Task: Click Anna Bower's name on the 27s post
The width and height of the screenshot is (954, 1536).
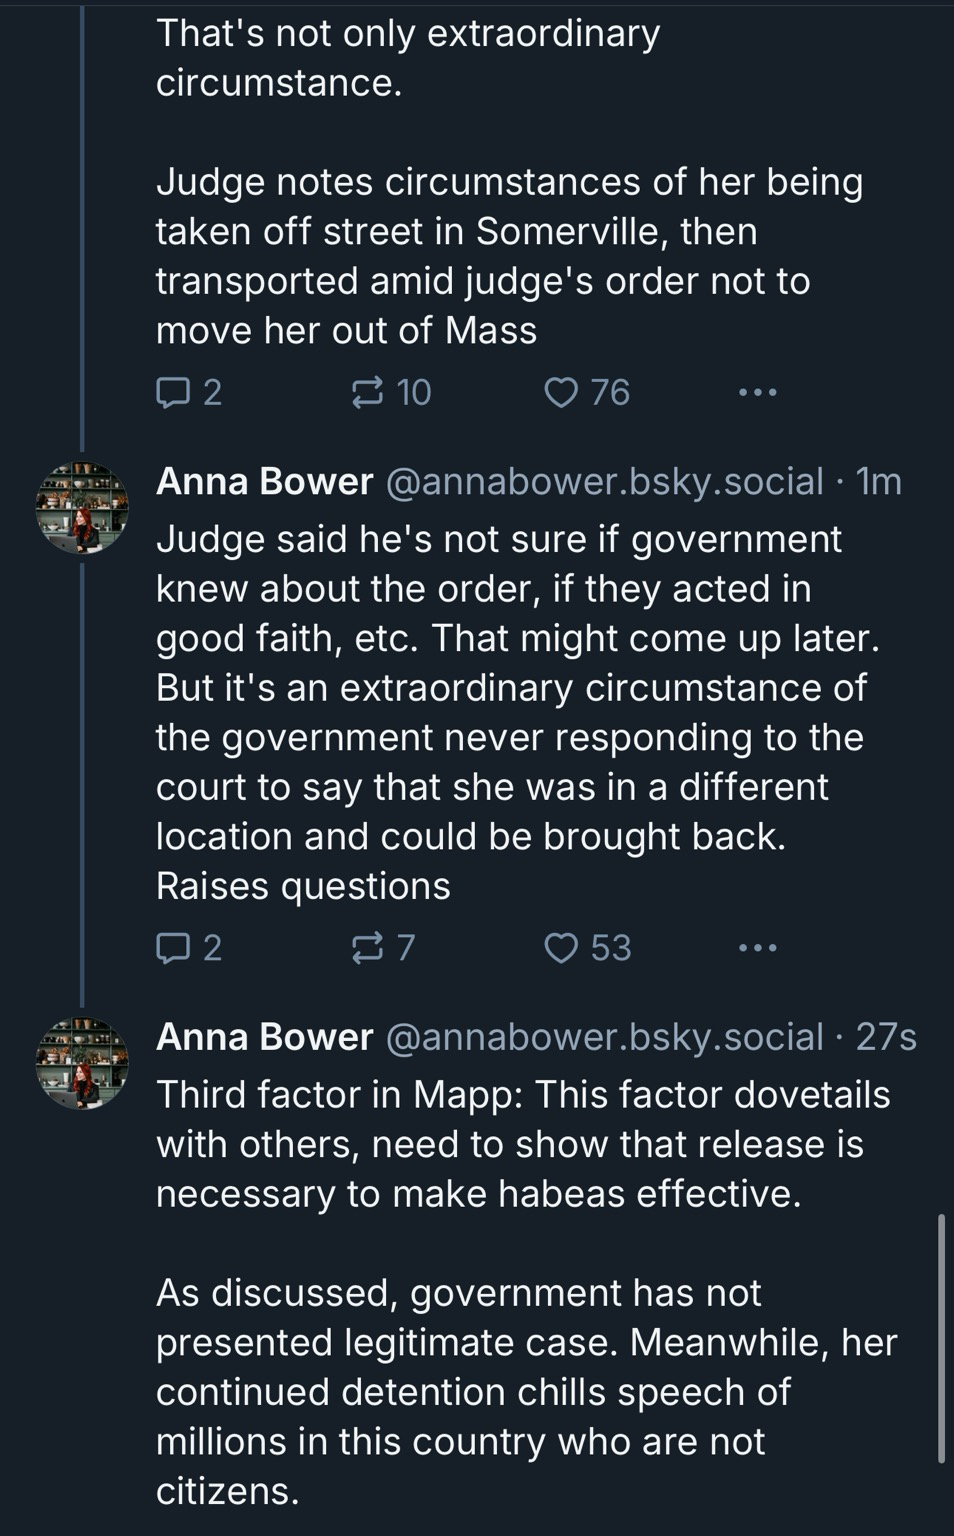Action: pos(265,1037)
